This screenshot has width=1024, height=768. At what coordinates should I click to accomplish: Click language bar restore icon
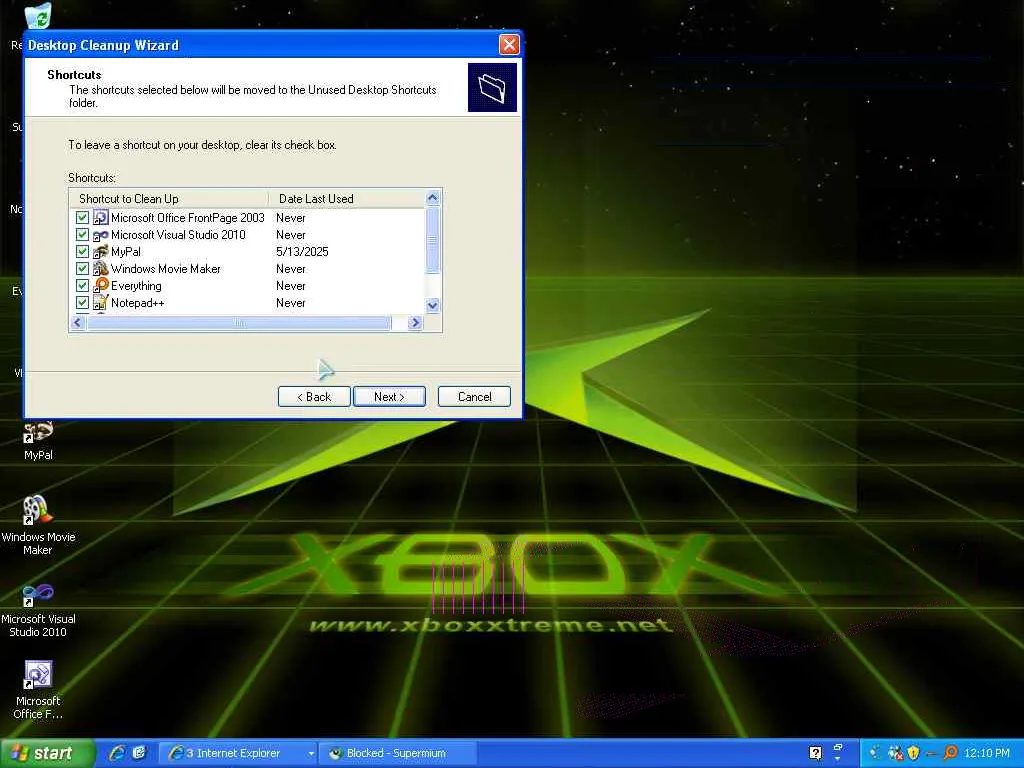[838, 748]
